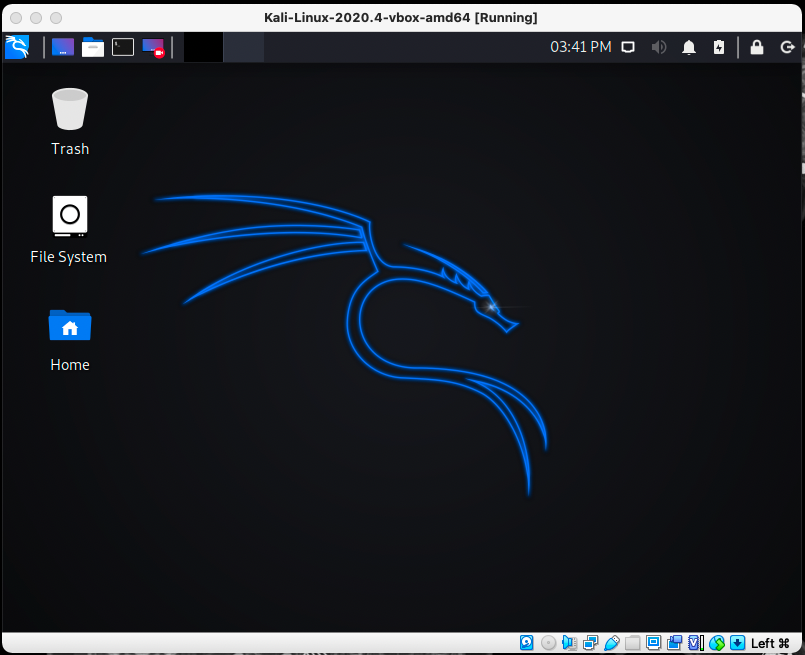
Task: Select the Home folder desktop icon
Action: tap(70, 337)
